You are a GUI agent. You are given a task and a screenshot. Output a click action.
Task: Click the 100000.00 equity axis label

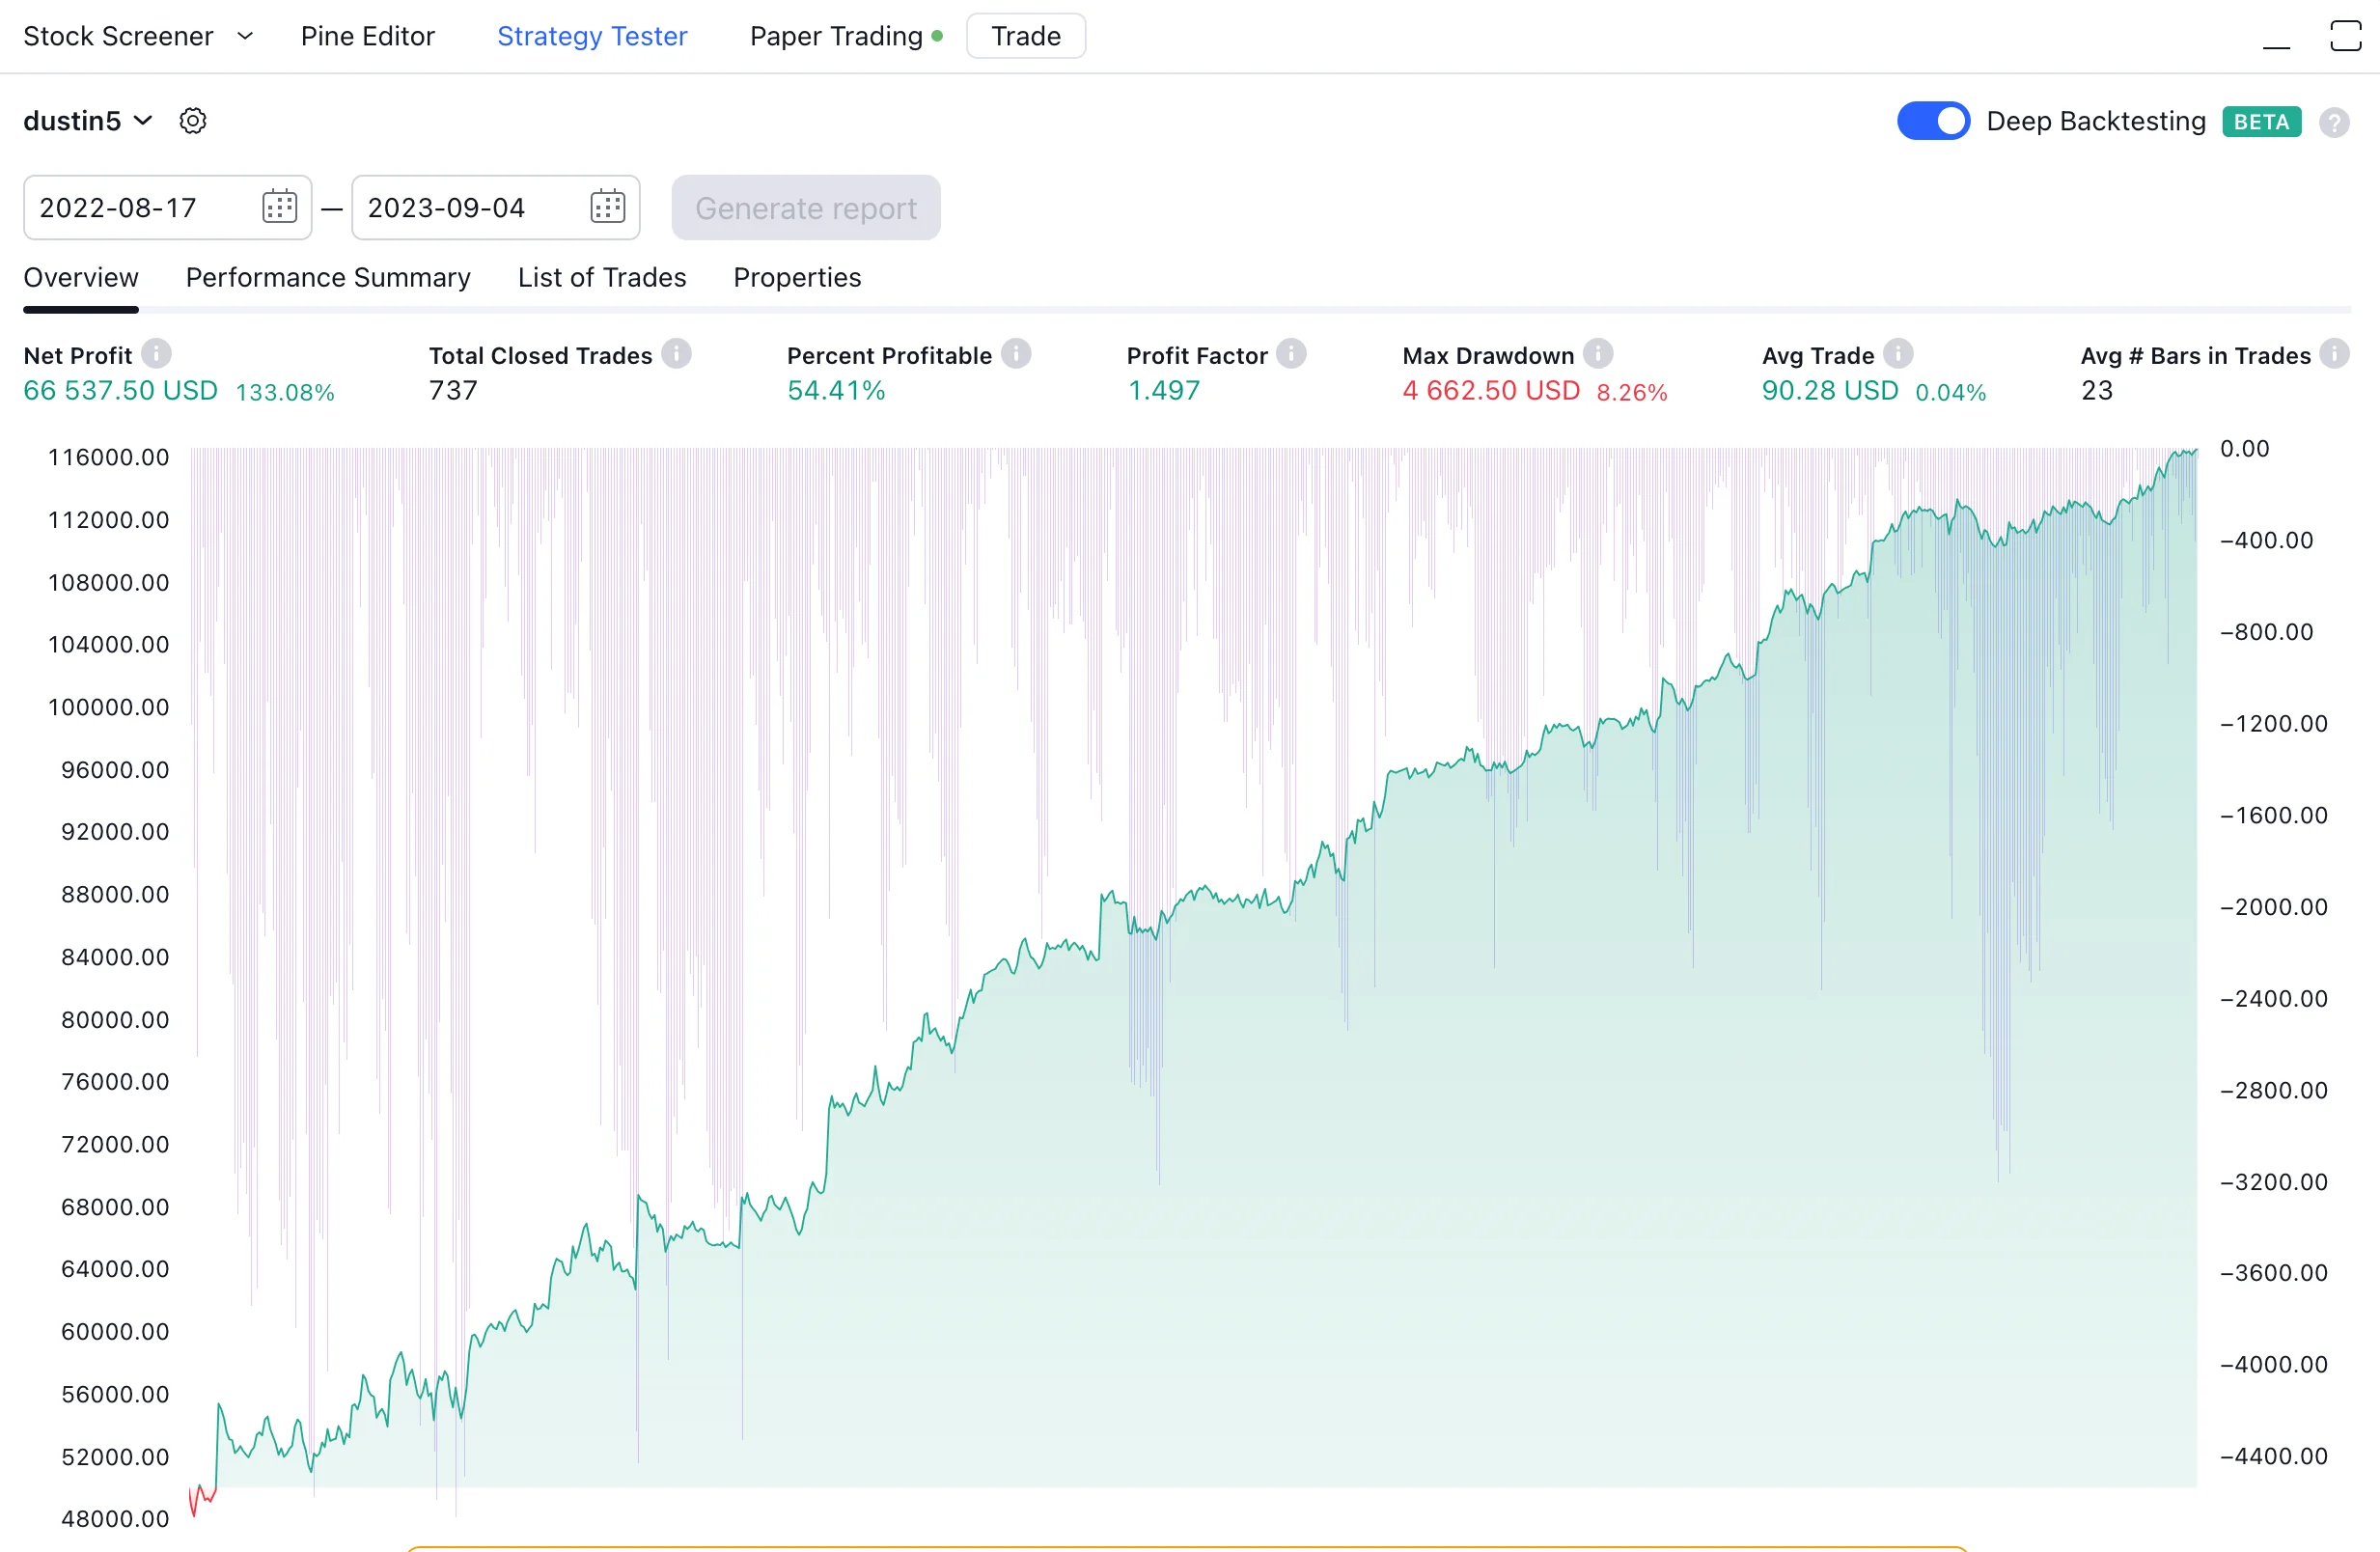(109, 707)
